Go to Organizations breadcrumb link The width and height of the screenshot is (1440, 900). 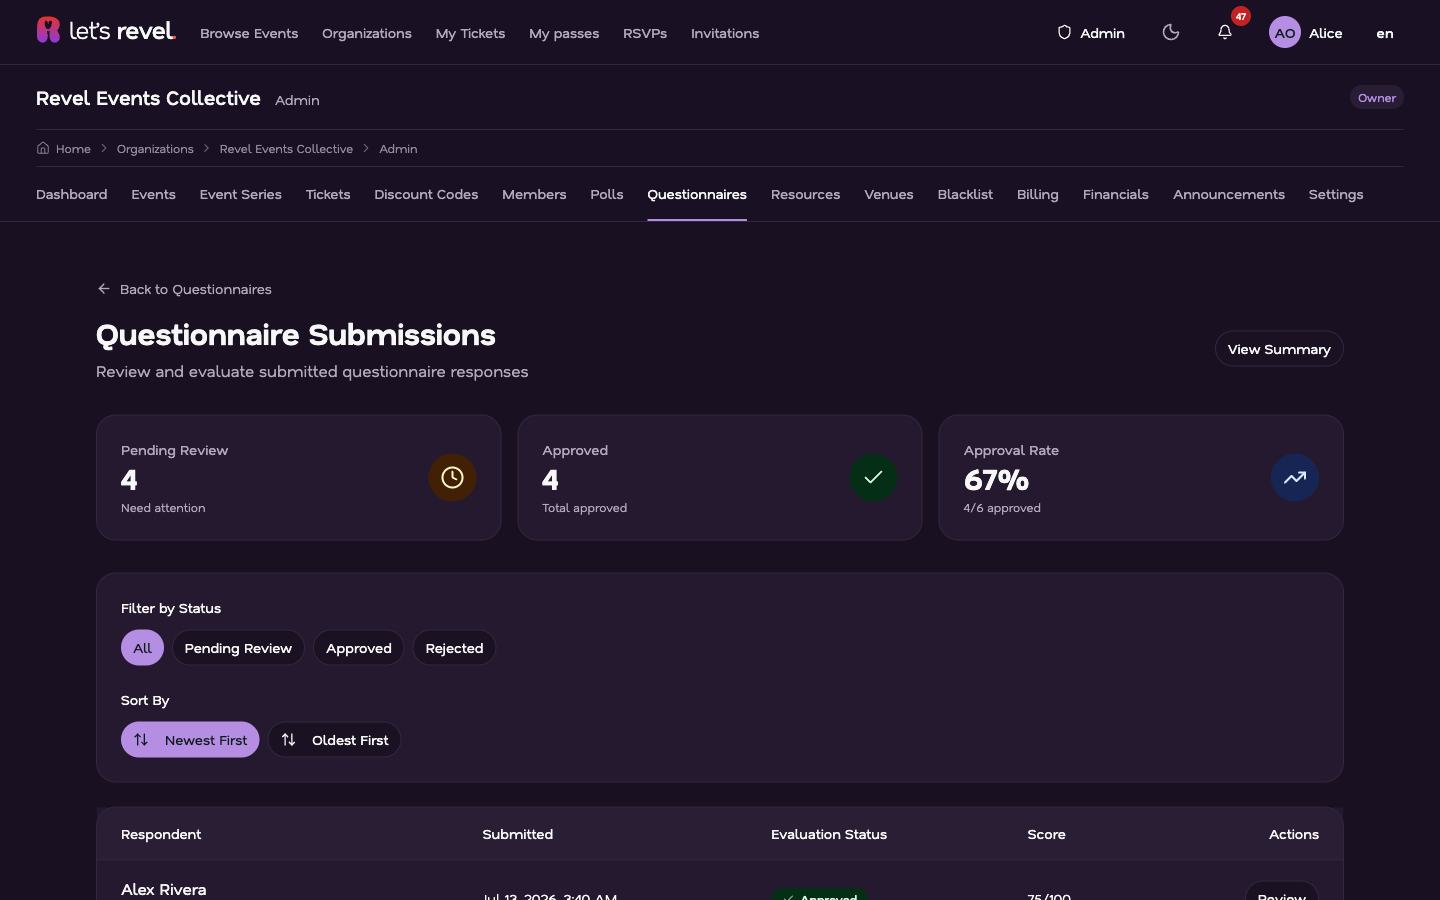coord(155,149)
